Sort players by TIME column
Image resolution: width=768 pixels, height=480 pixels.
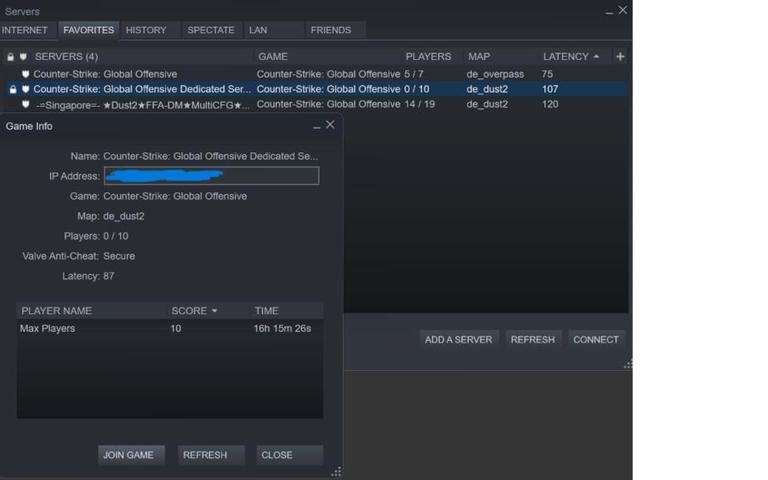tap(267, 311)
